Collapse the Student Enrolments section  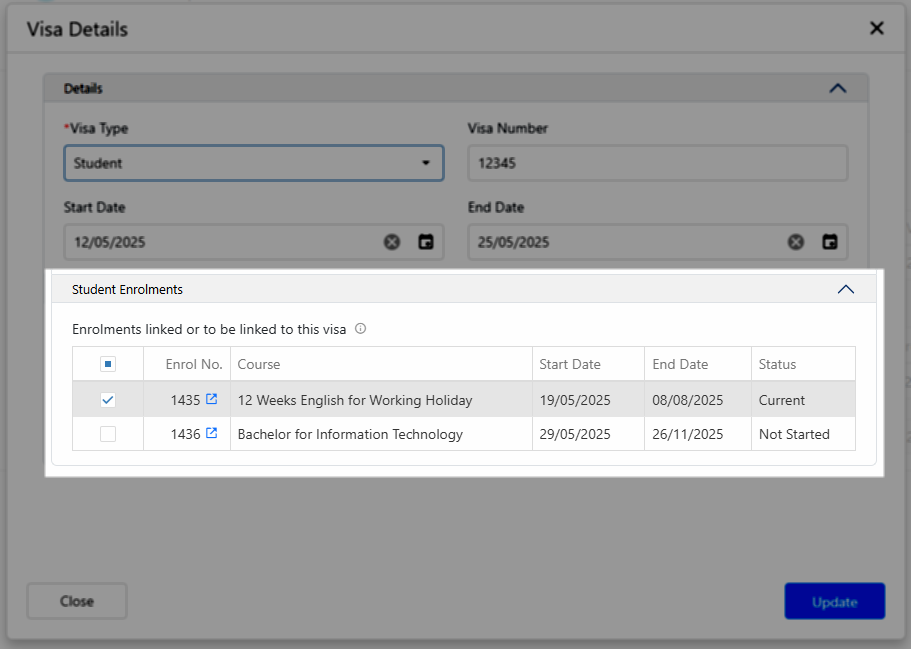(845, 289)
